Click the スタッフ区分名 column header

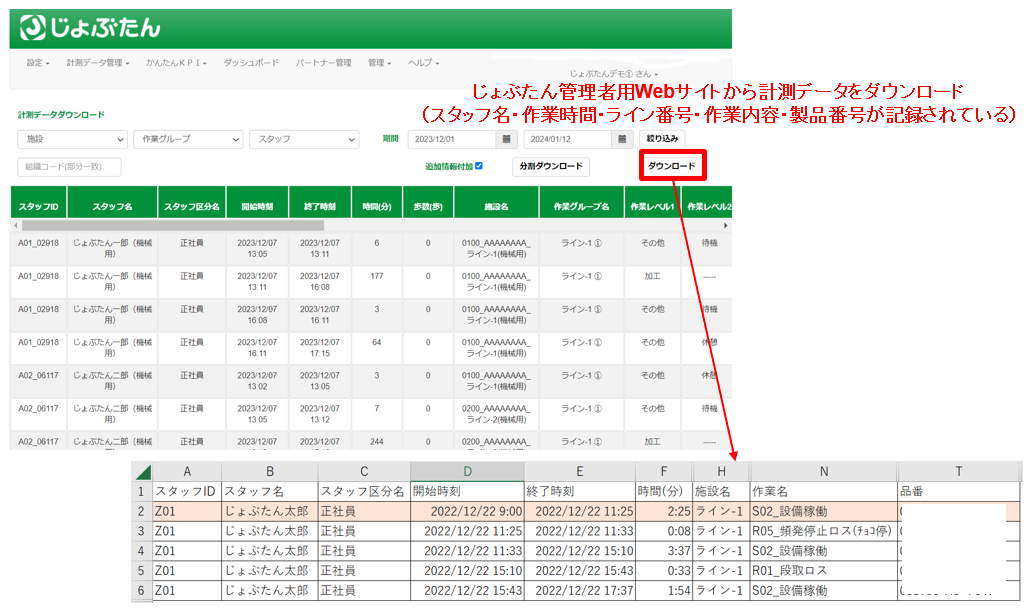(192, 202)
